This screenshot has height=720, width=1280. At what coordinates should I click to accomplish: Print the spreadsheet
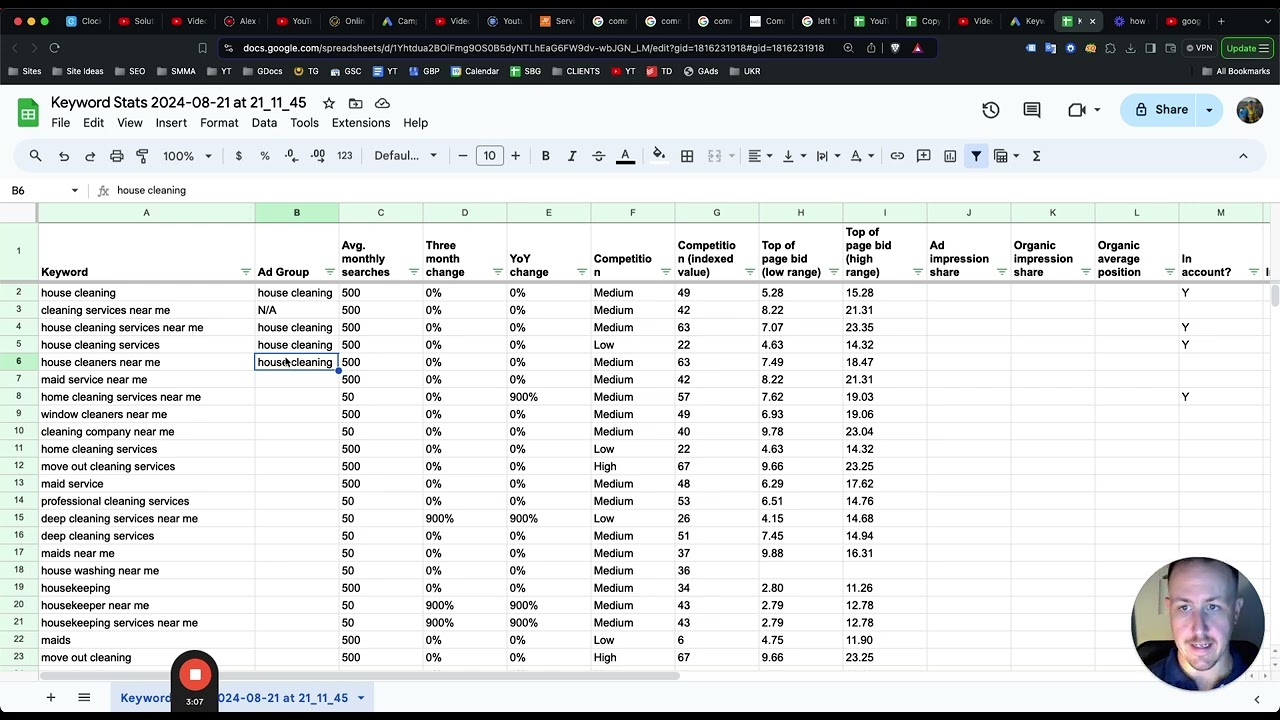click(x=116, y=156)
